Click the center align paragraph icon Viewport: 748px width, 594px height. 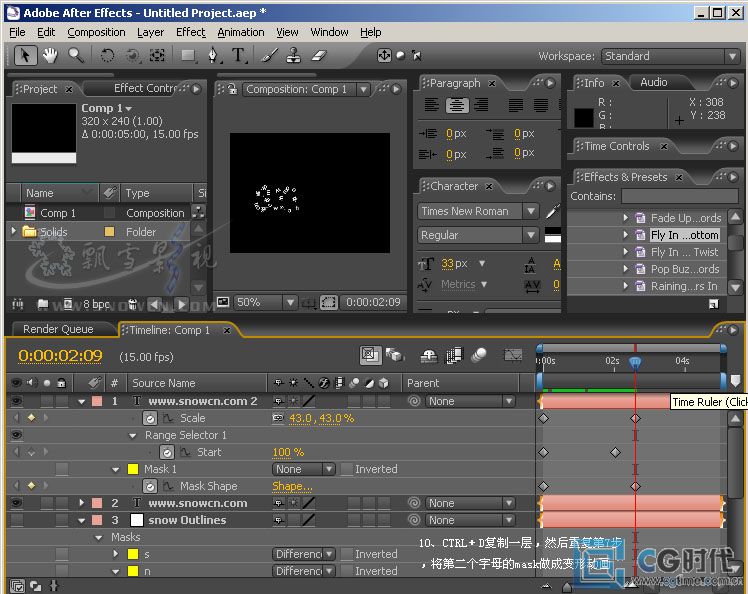click(x=457, y=104)
